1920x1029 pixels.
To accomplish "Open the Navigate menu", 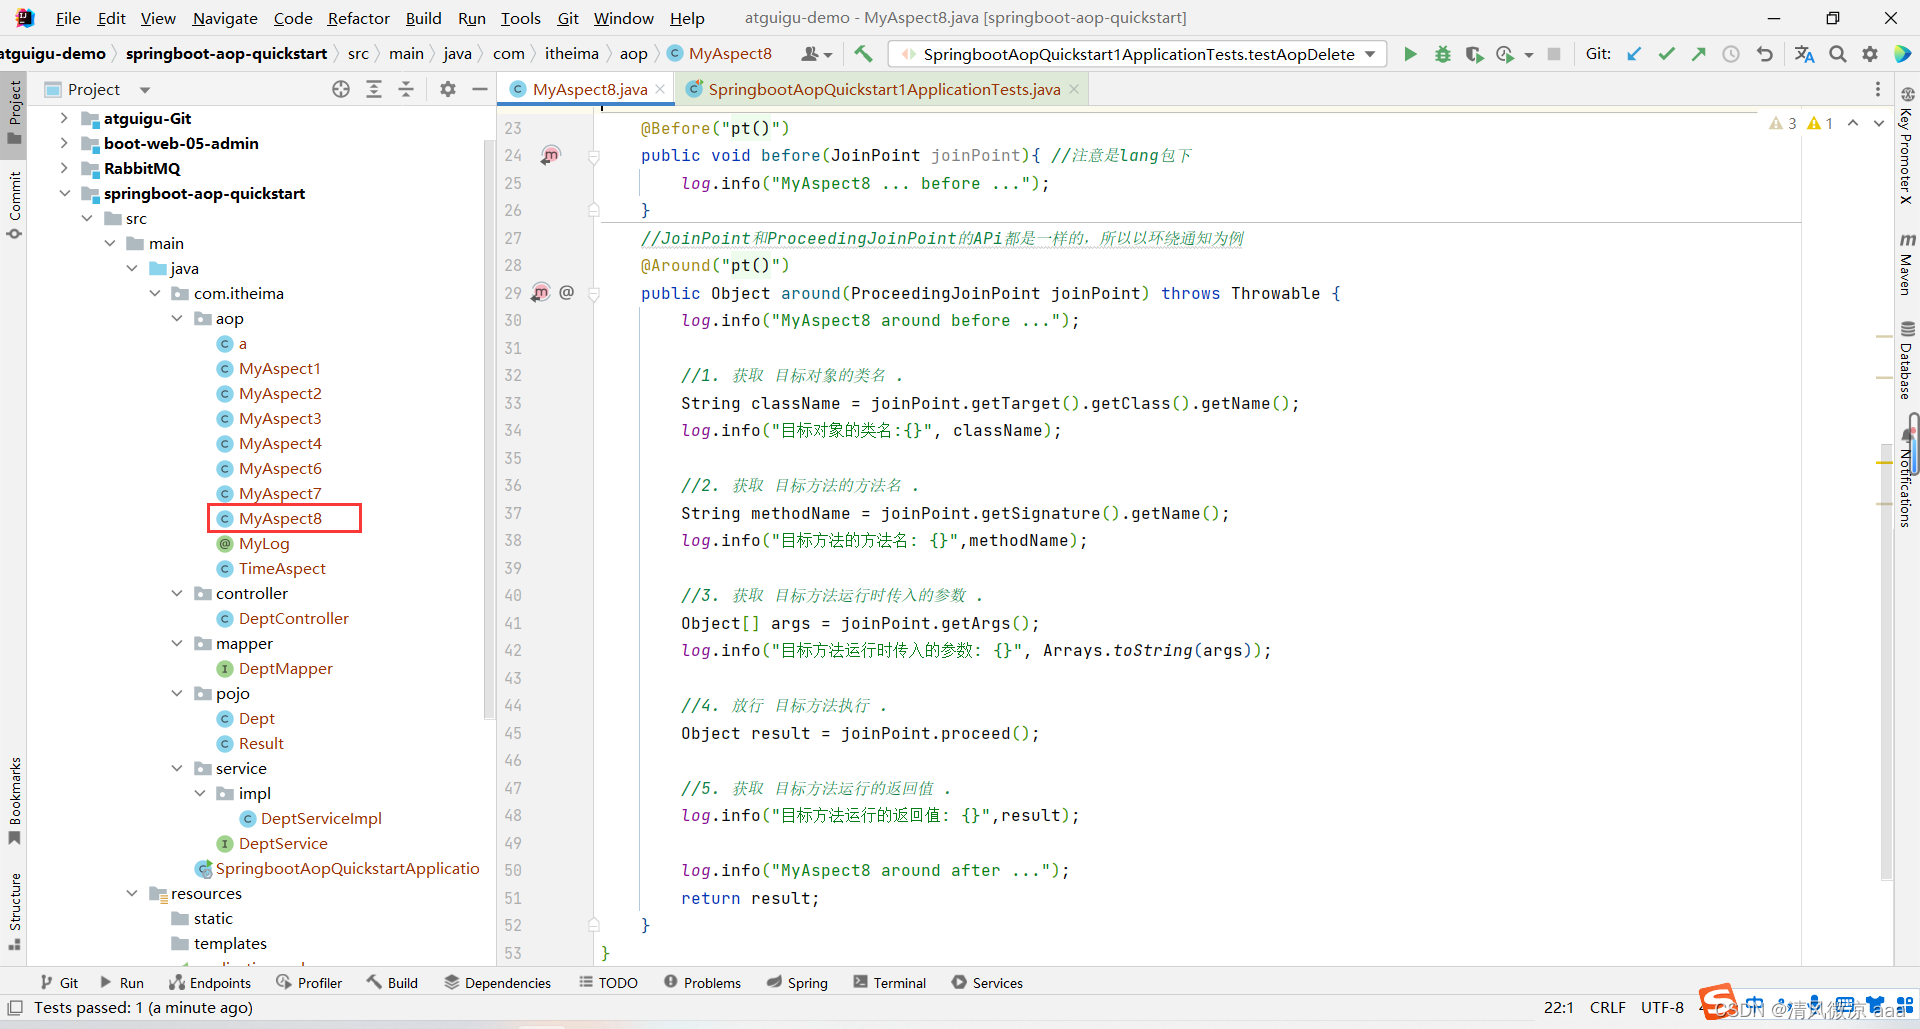I will 225,18.
